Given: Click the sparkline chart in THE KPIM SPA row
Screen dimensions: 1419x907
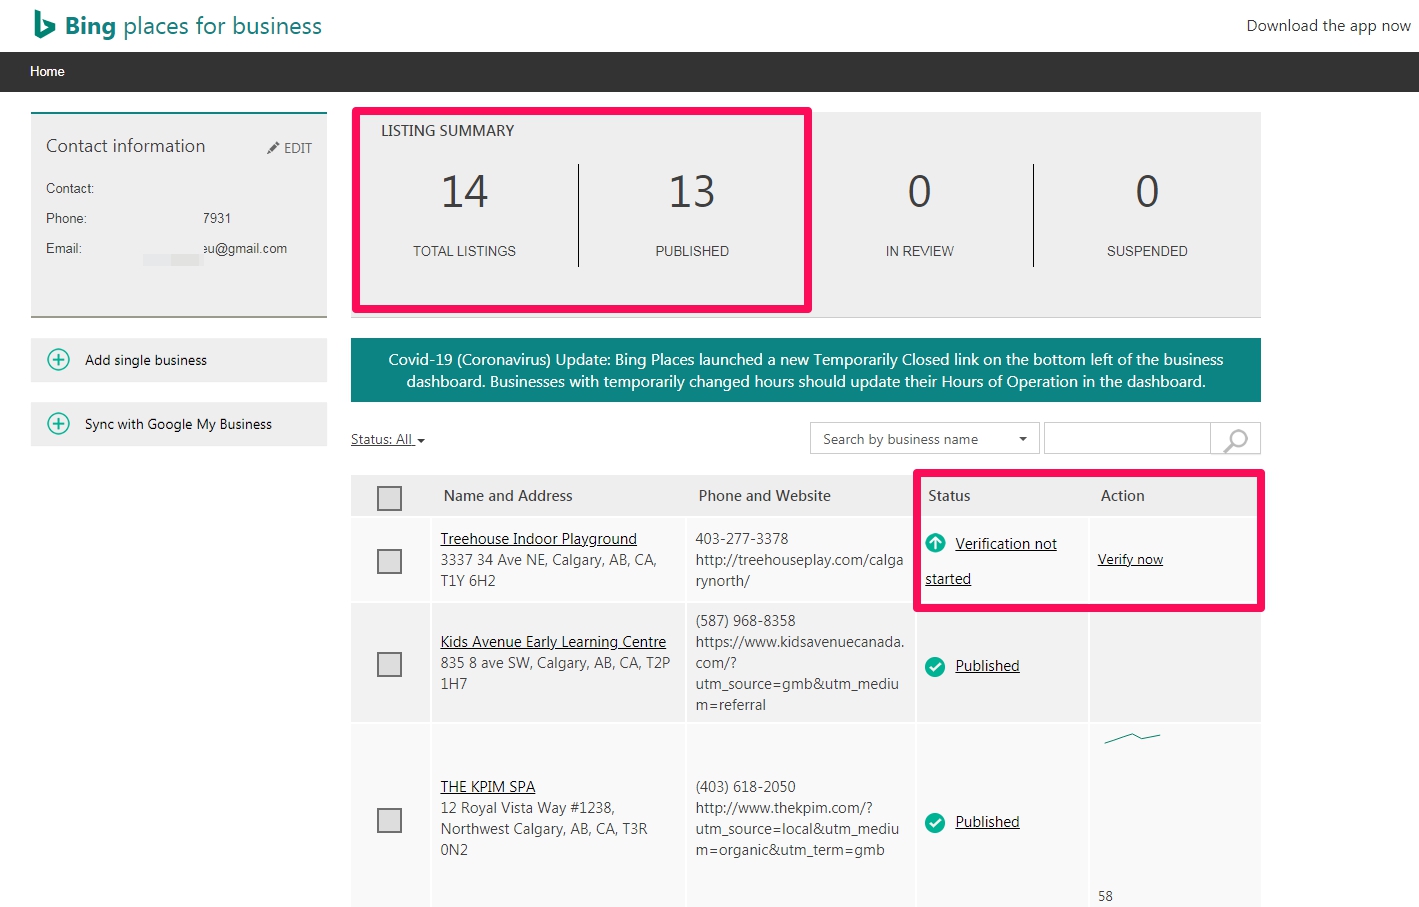Looking at the screenshot, I should pyautogui.click(x=1132, y=738).
